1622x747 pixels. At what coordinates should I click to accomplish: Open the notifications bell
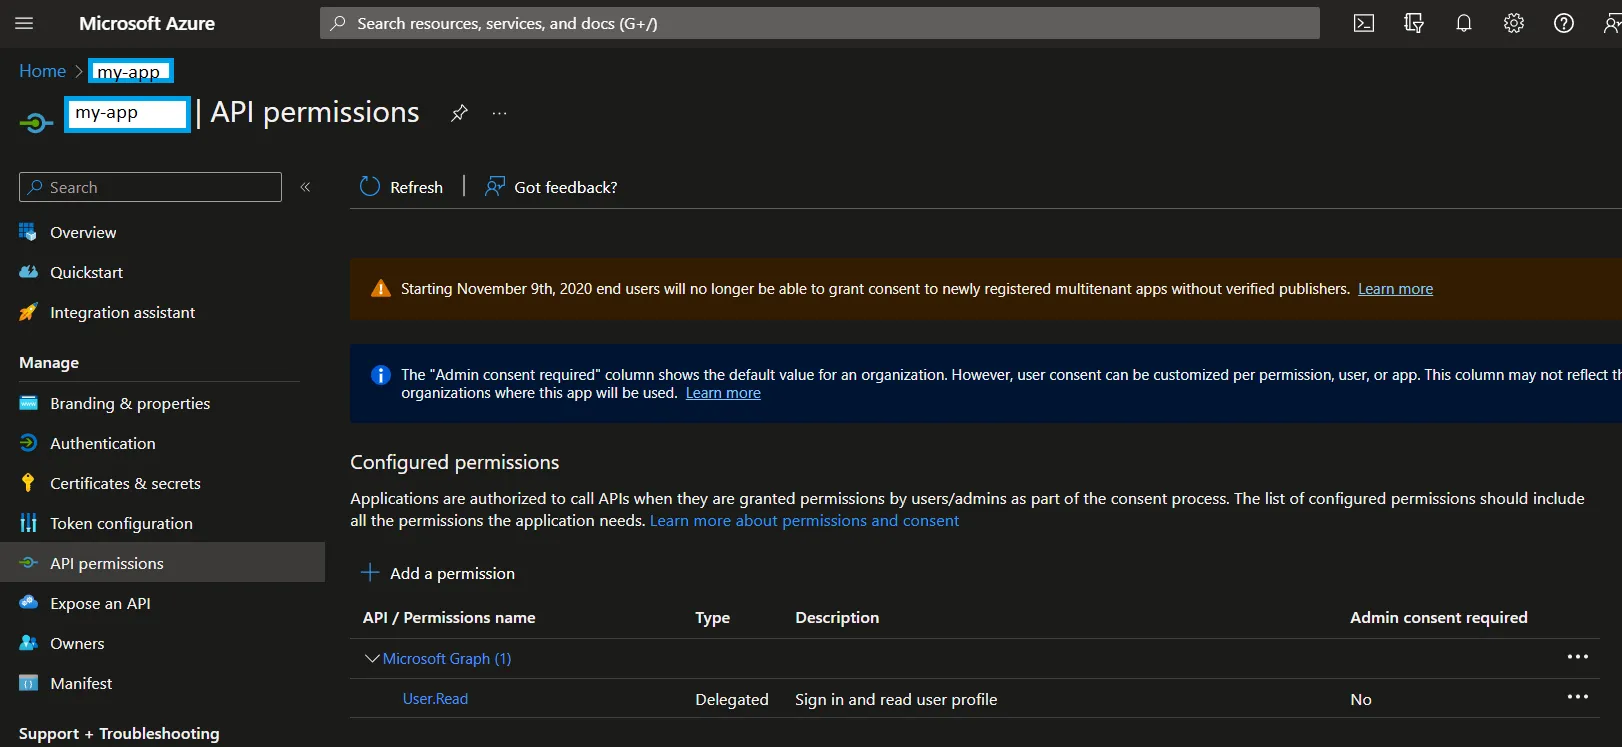click(x=1464, y=23)
